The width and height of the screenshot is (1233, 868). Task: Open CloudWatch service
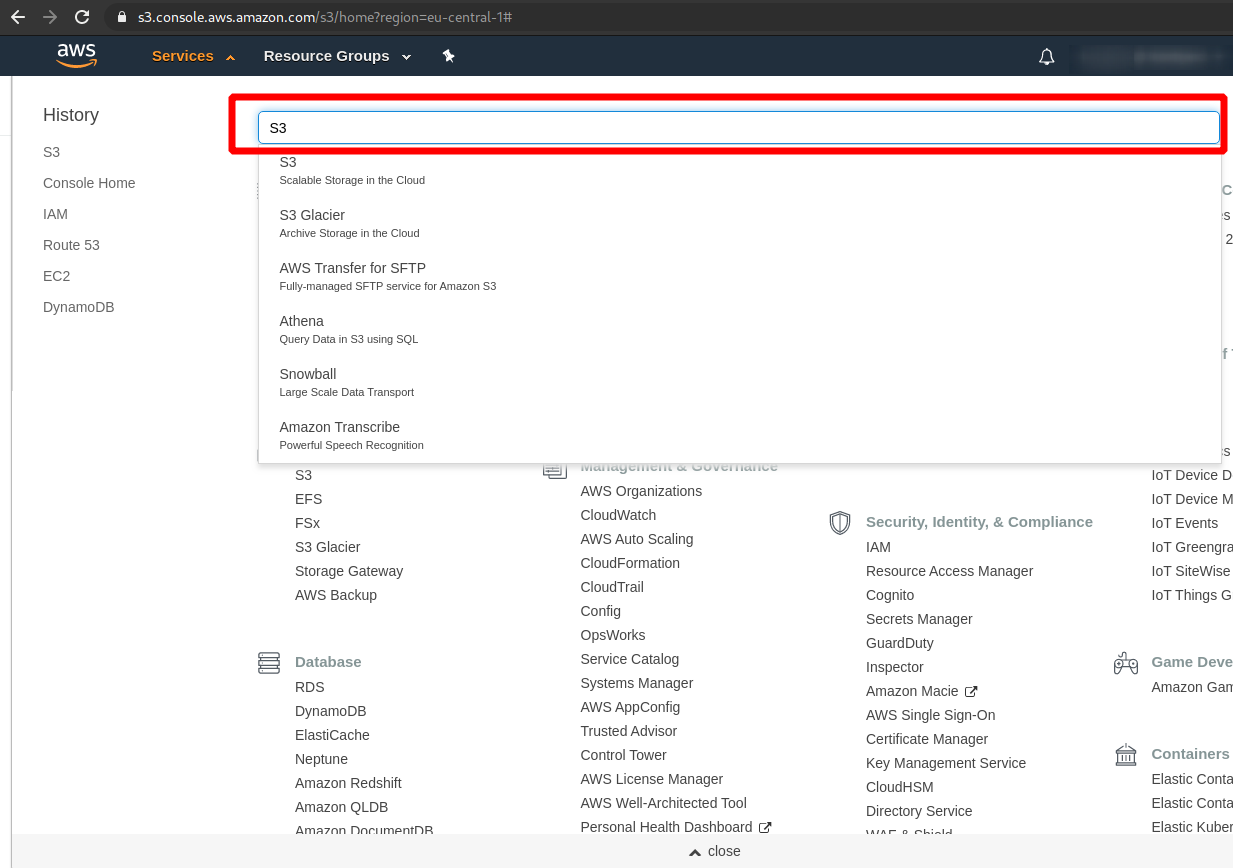coord(618,515)
